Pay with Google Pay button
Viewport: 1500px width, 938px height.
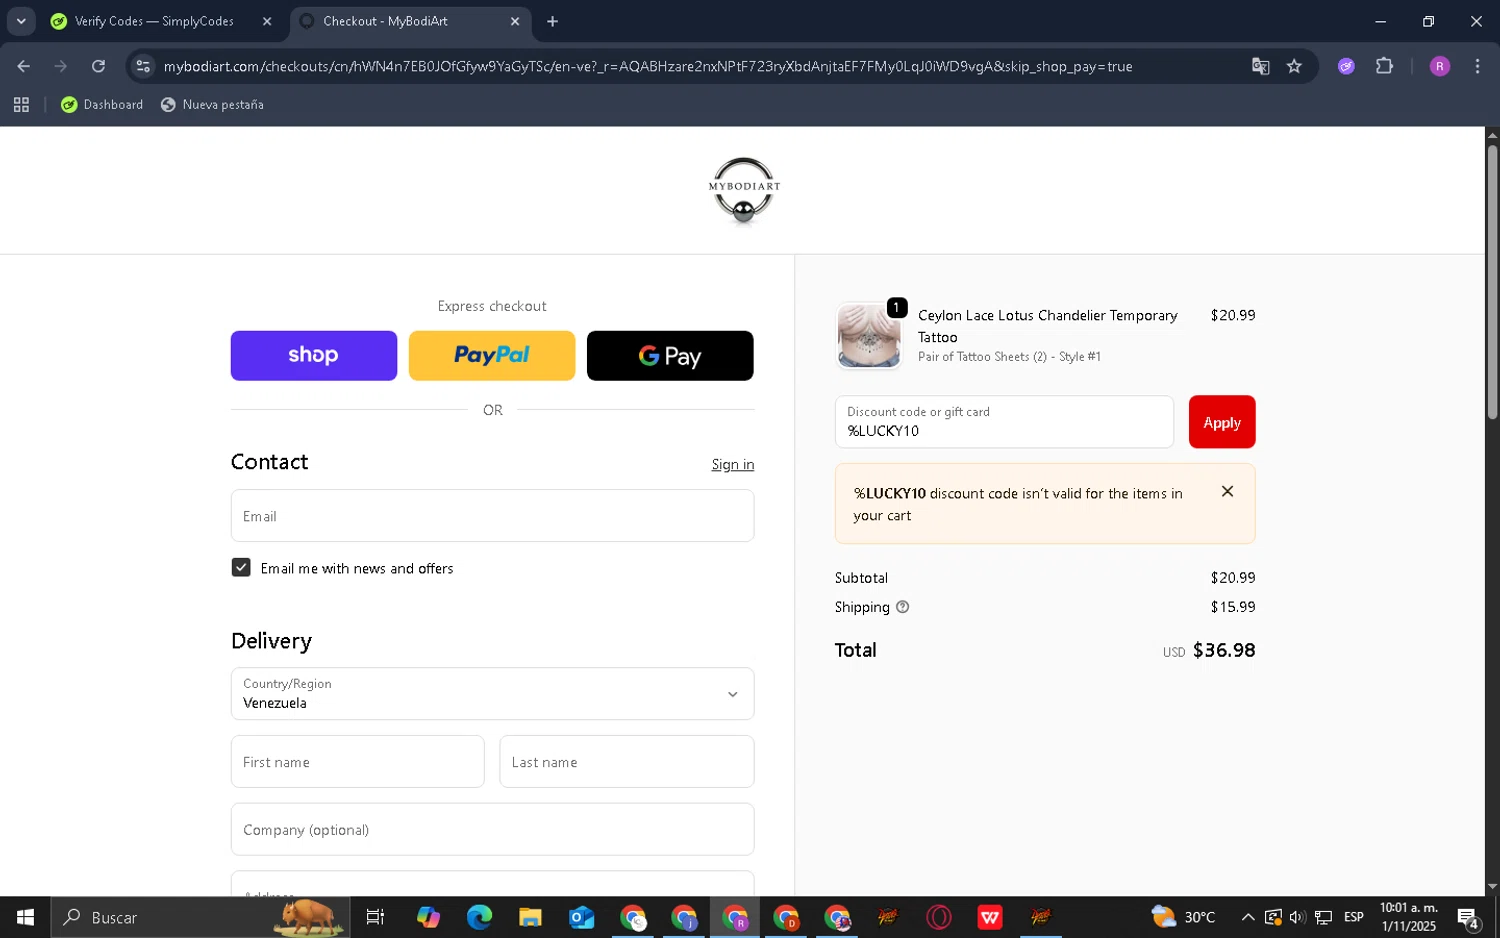[670, 356]
